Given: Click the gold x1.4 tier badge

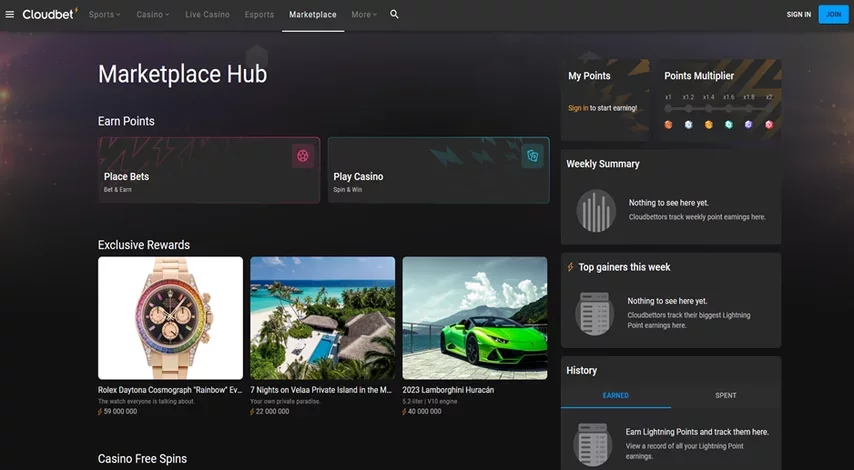Looking at the screenshot, I should tap(709, 125).
